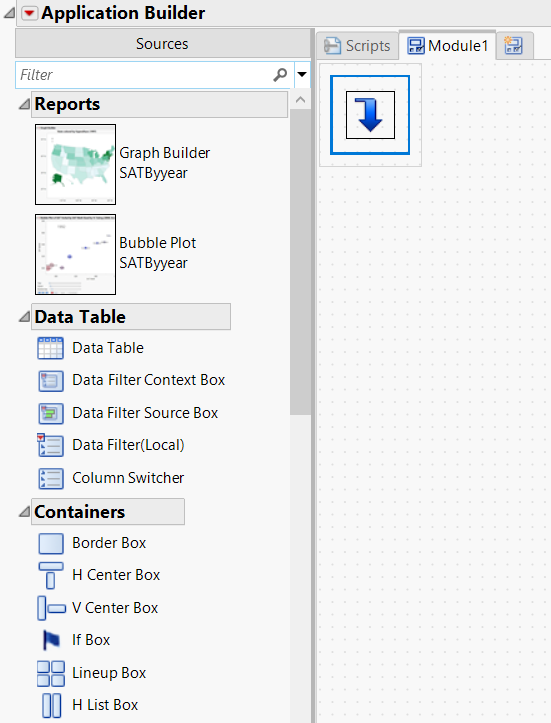Image resolution: width=551 pixels, height=723 pixels.
Task: Select the Data Filter Source Box icon
Action: [x=50, y=413]
